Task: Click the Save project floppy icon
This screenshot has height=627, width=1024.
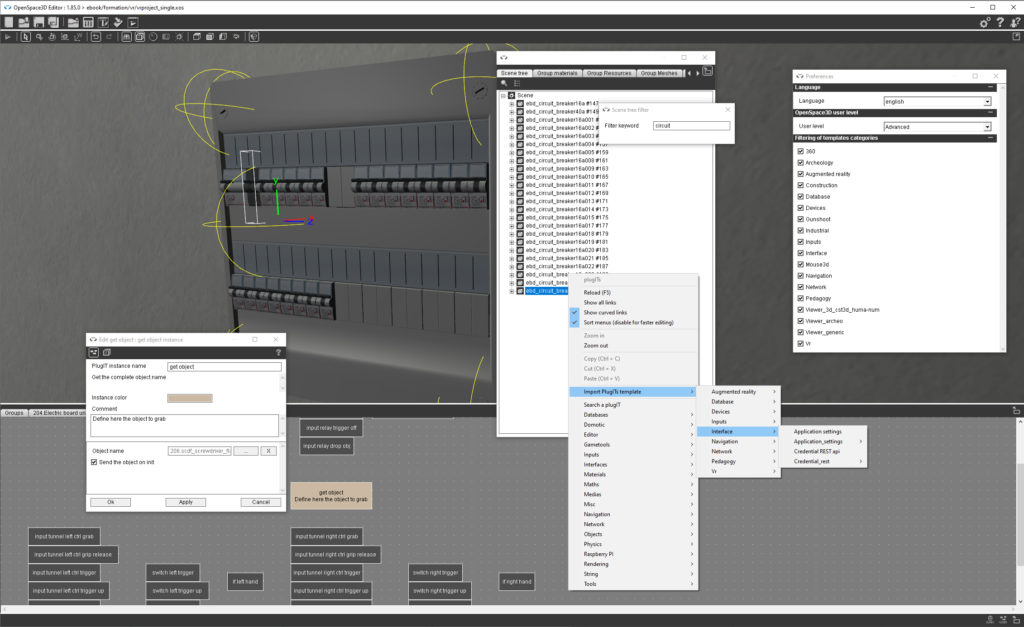Action: (39, 22)
